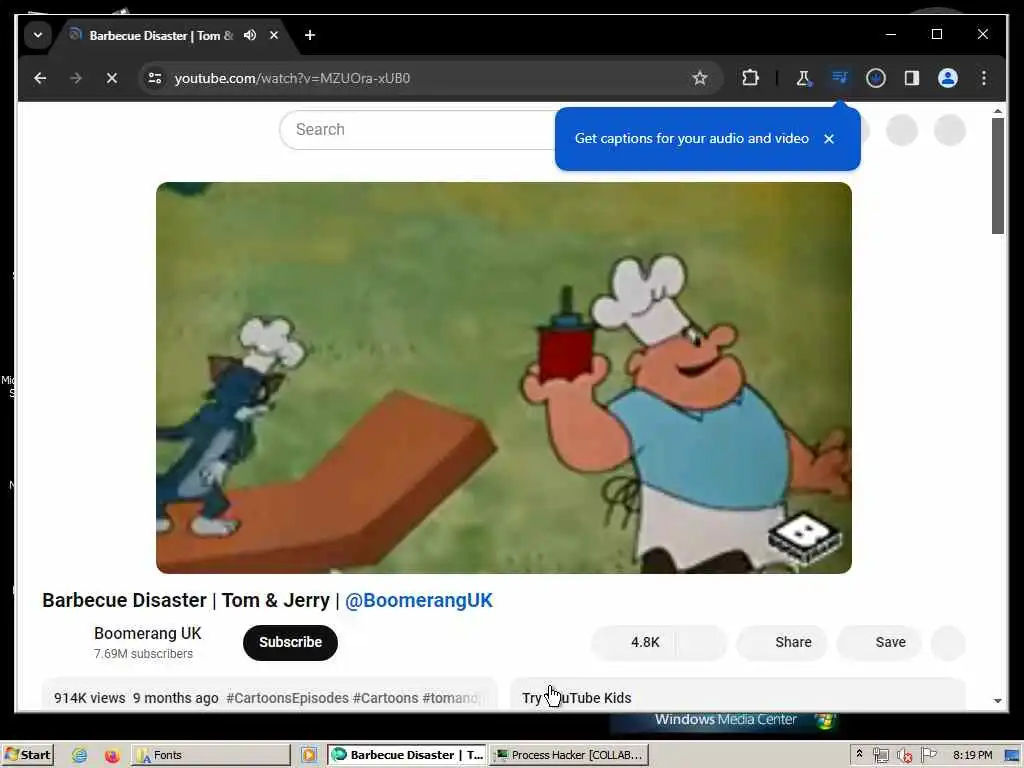Open the Boomerang UK channel name
The image size is (1024, 768).
pos(148,633)
